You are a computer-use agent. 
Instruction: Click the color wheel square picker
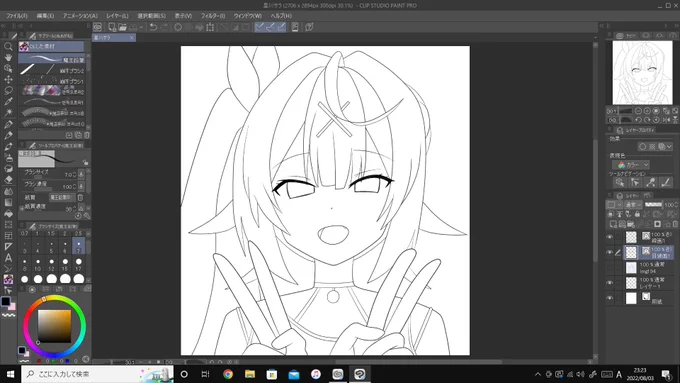pyautogui.click(x=55, y=326)
